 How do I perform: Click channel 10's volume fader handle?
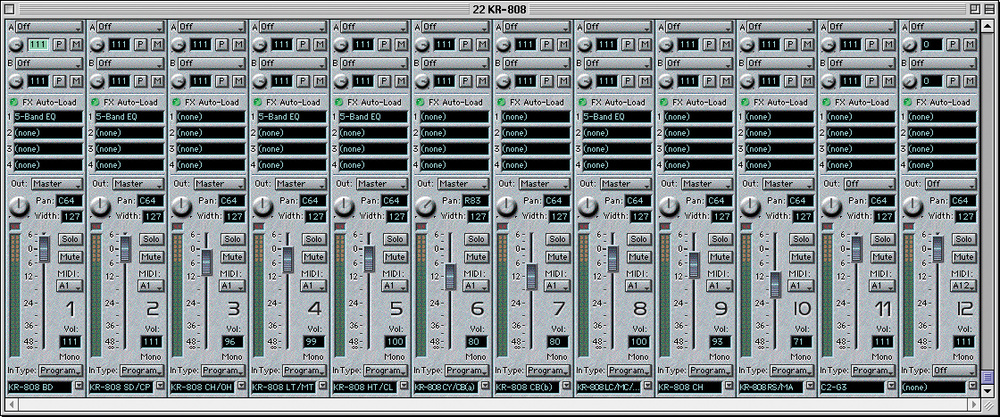coord(776,284)
